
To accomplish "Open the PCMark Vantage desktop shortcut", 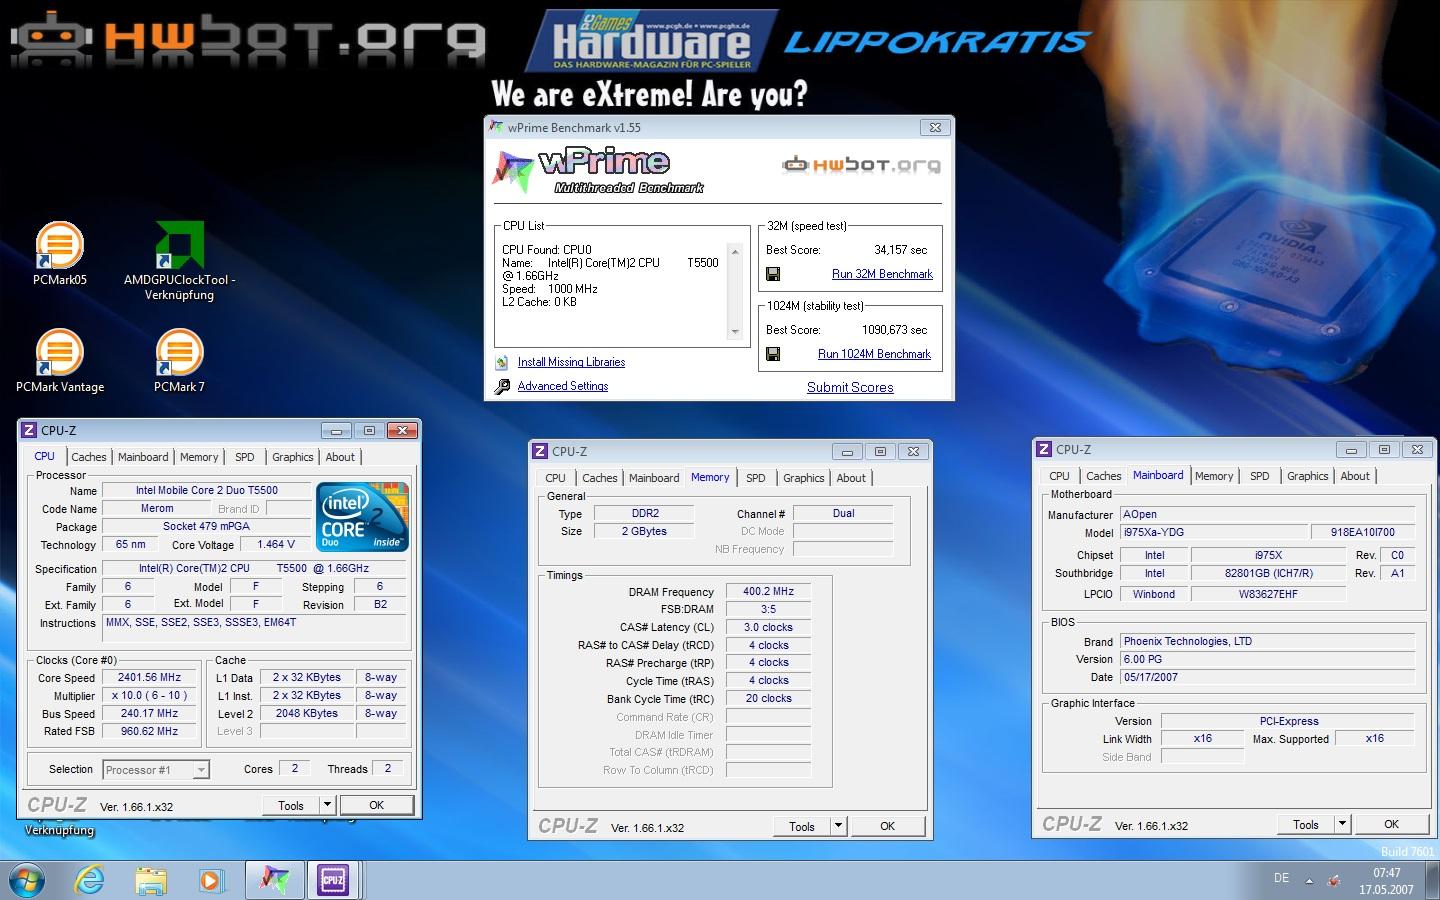I will tap(60, 360).
